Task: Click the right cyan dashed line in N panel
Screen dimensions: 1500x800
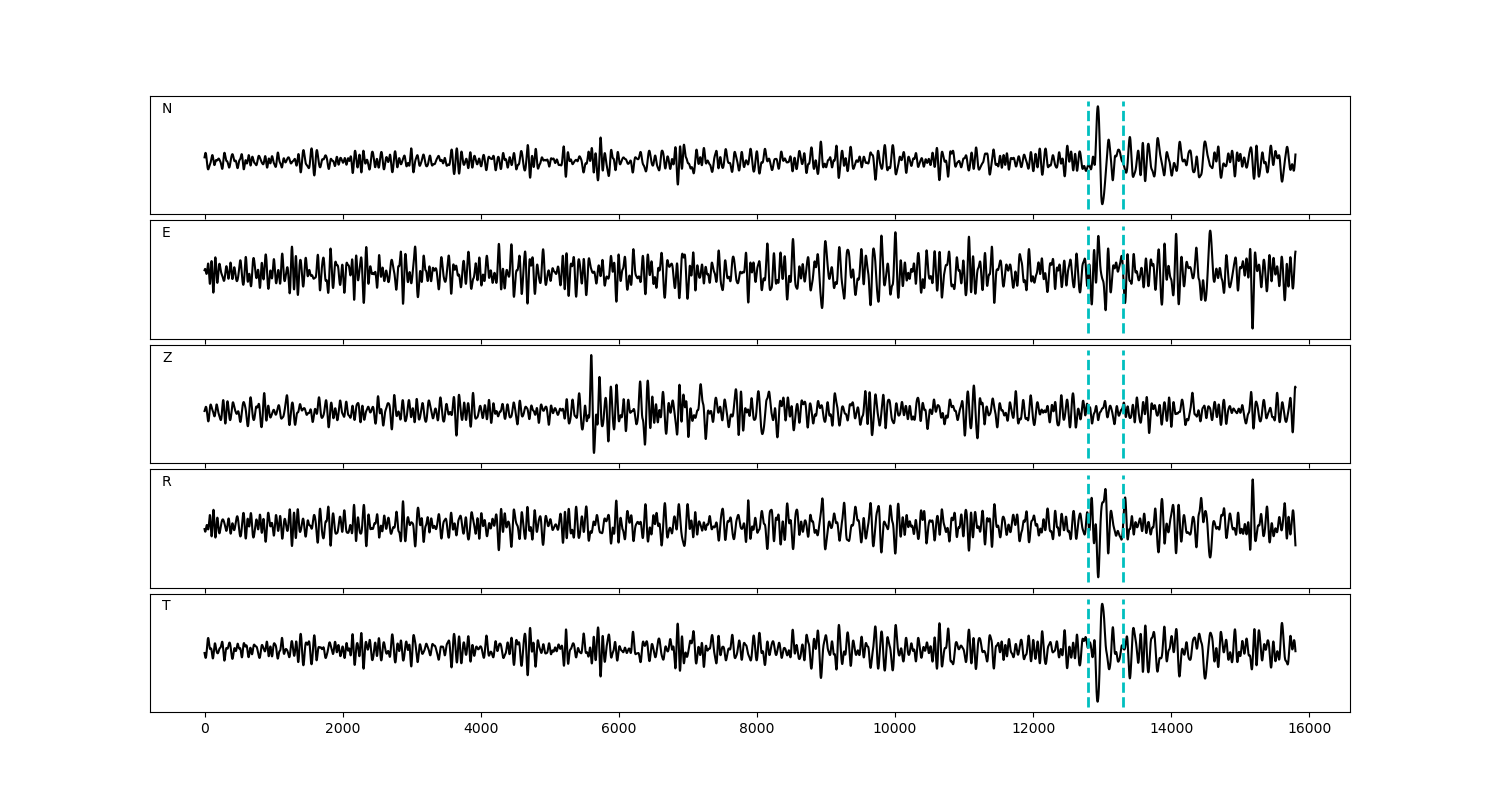Action: click(x=1123, y=130)
